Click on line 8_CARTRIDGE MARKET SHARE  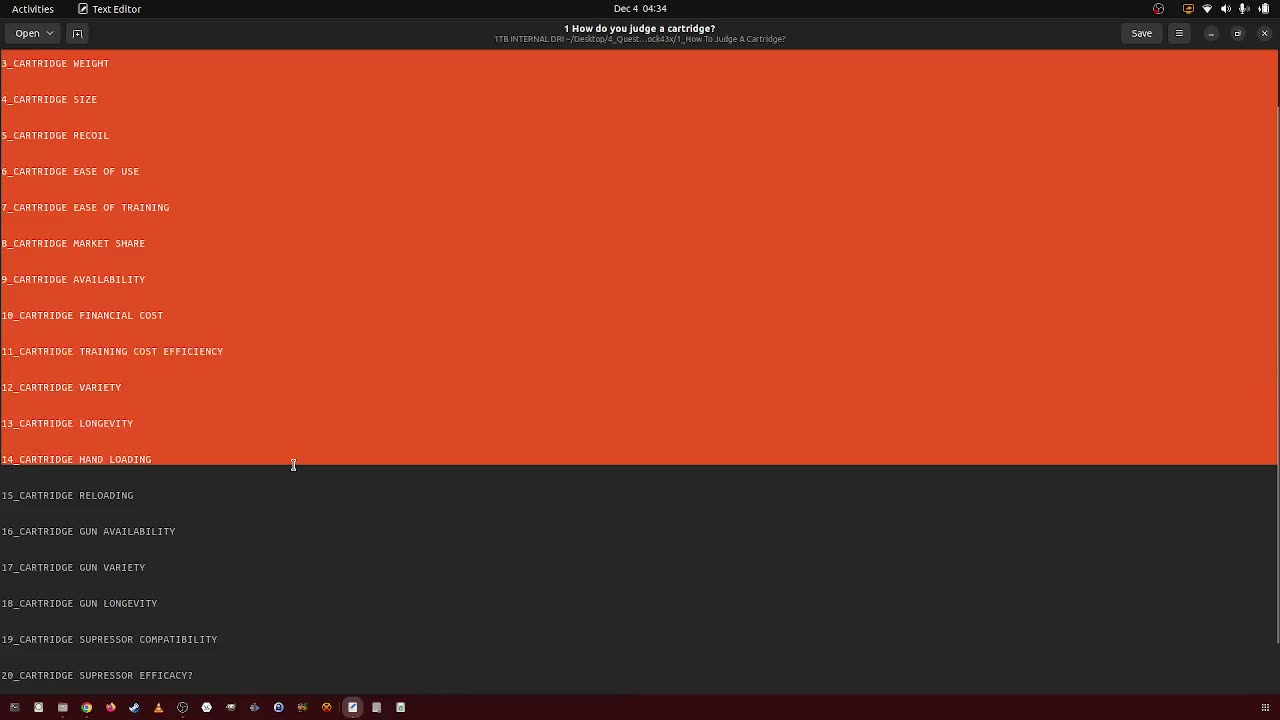coord(73,243)
